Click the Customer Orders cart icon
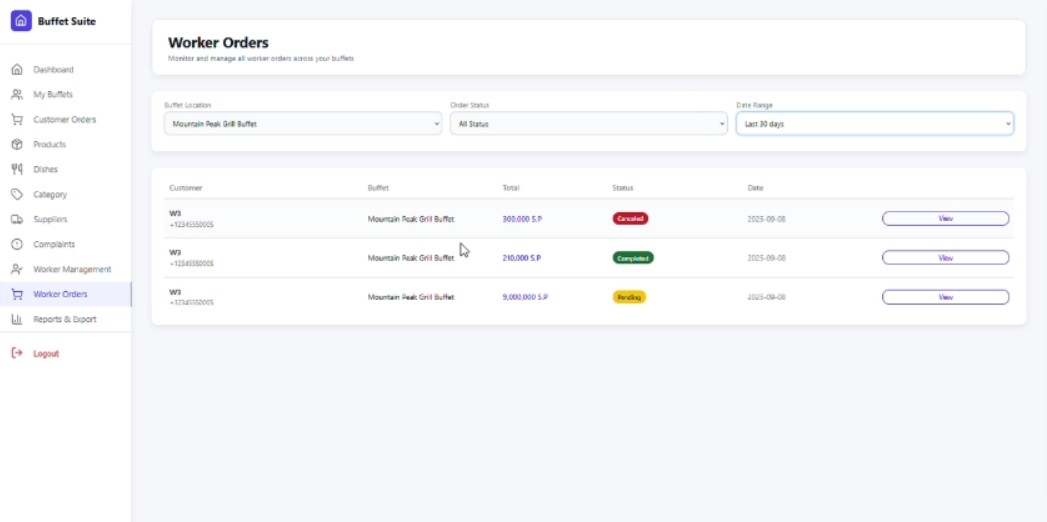The image size is (1047, 522). point(17,120)
